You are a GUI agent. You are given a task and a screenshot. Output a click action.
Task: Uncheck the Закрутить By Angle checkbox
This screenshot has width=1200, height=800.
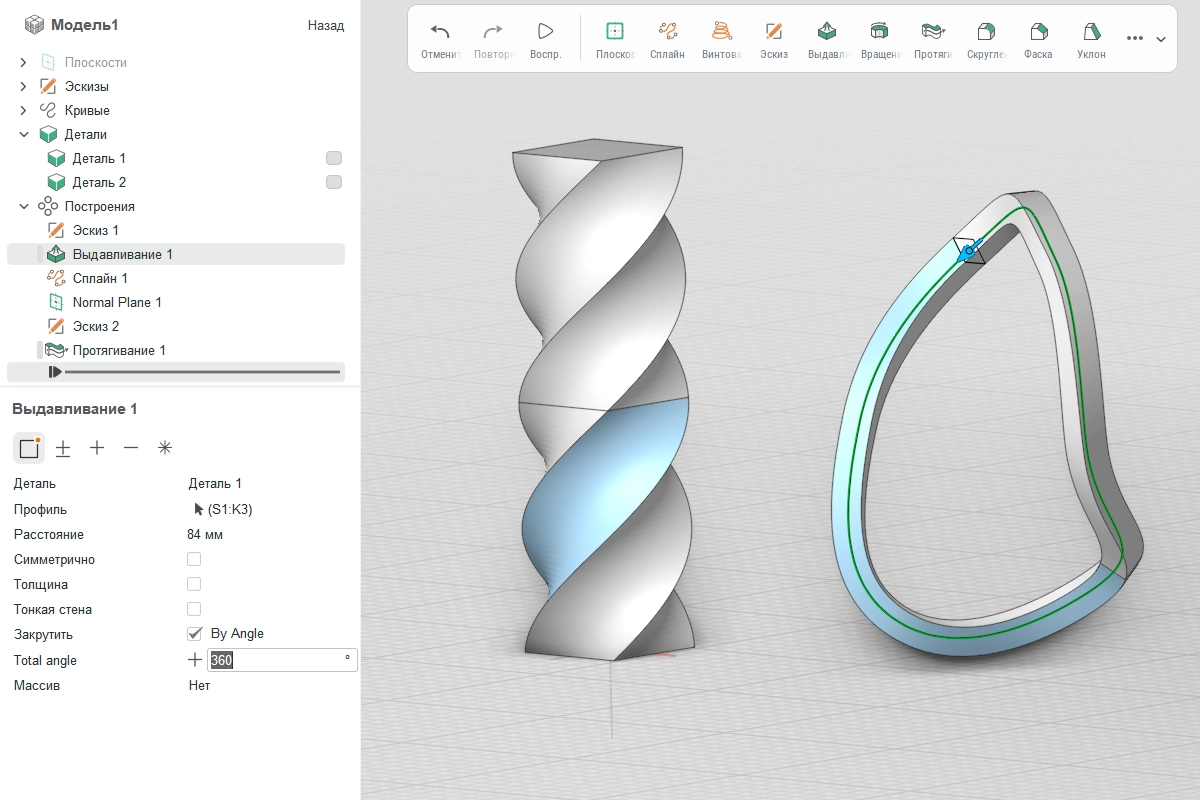(194, 634)
